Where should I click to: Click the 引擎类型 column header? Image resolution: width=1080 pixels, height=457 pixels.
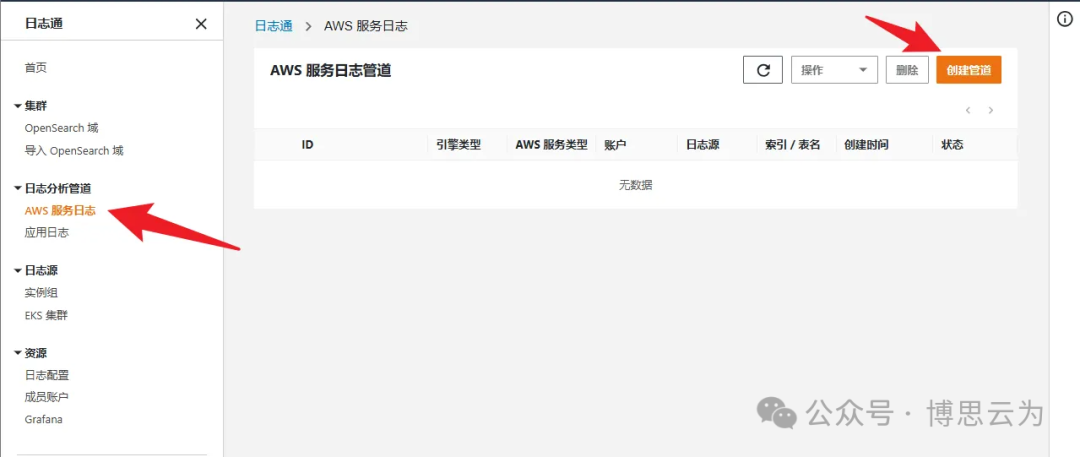point(459,145)
